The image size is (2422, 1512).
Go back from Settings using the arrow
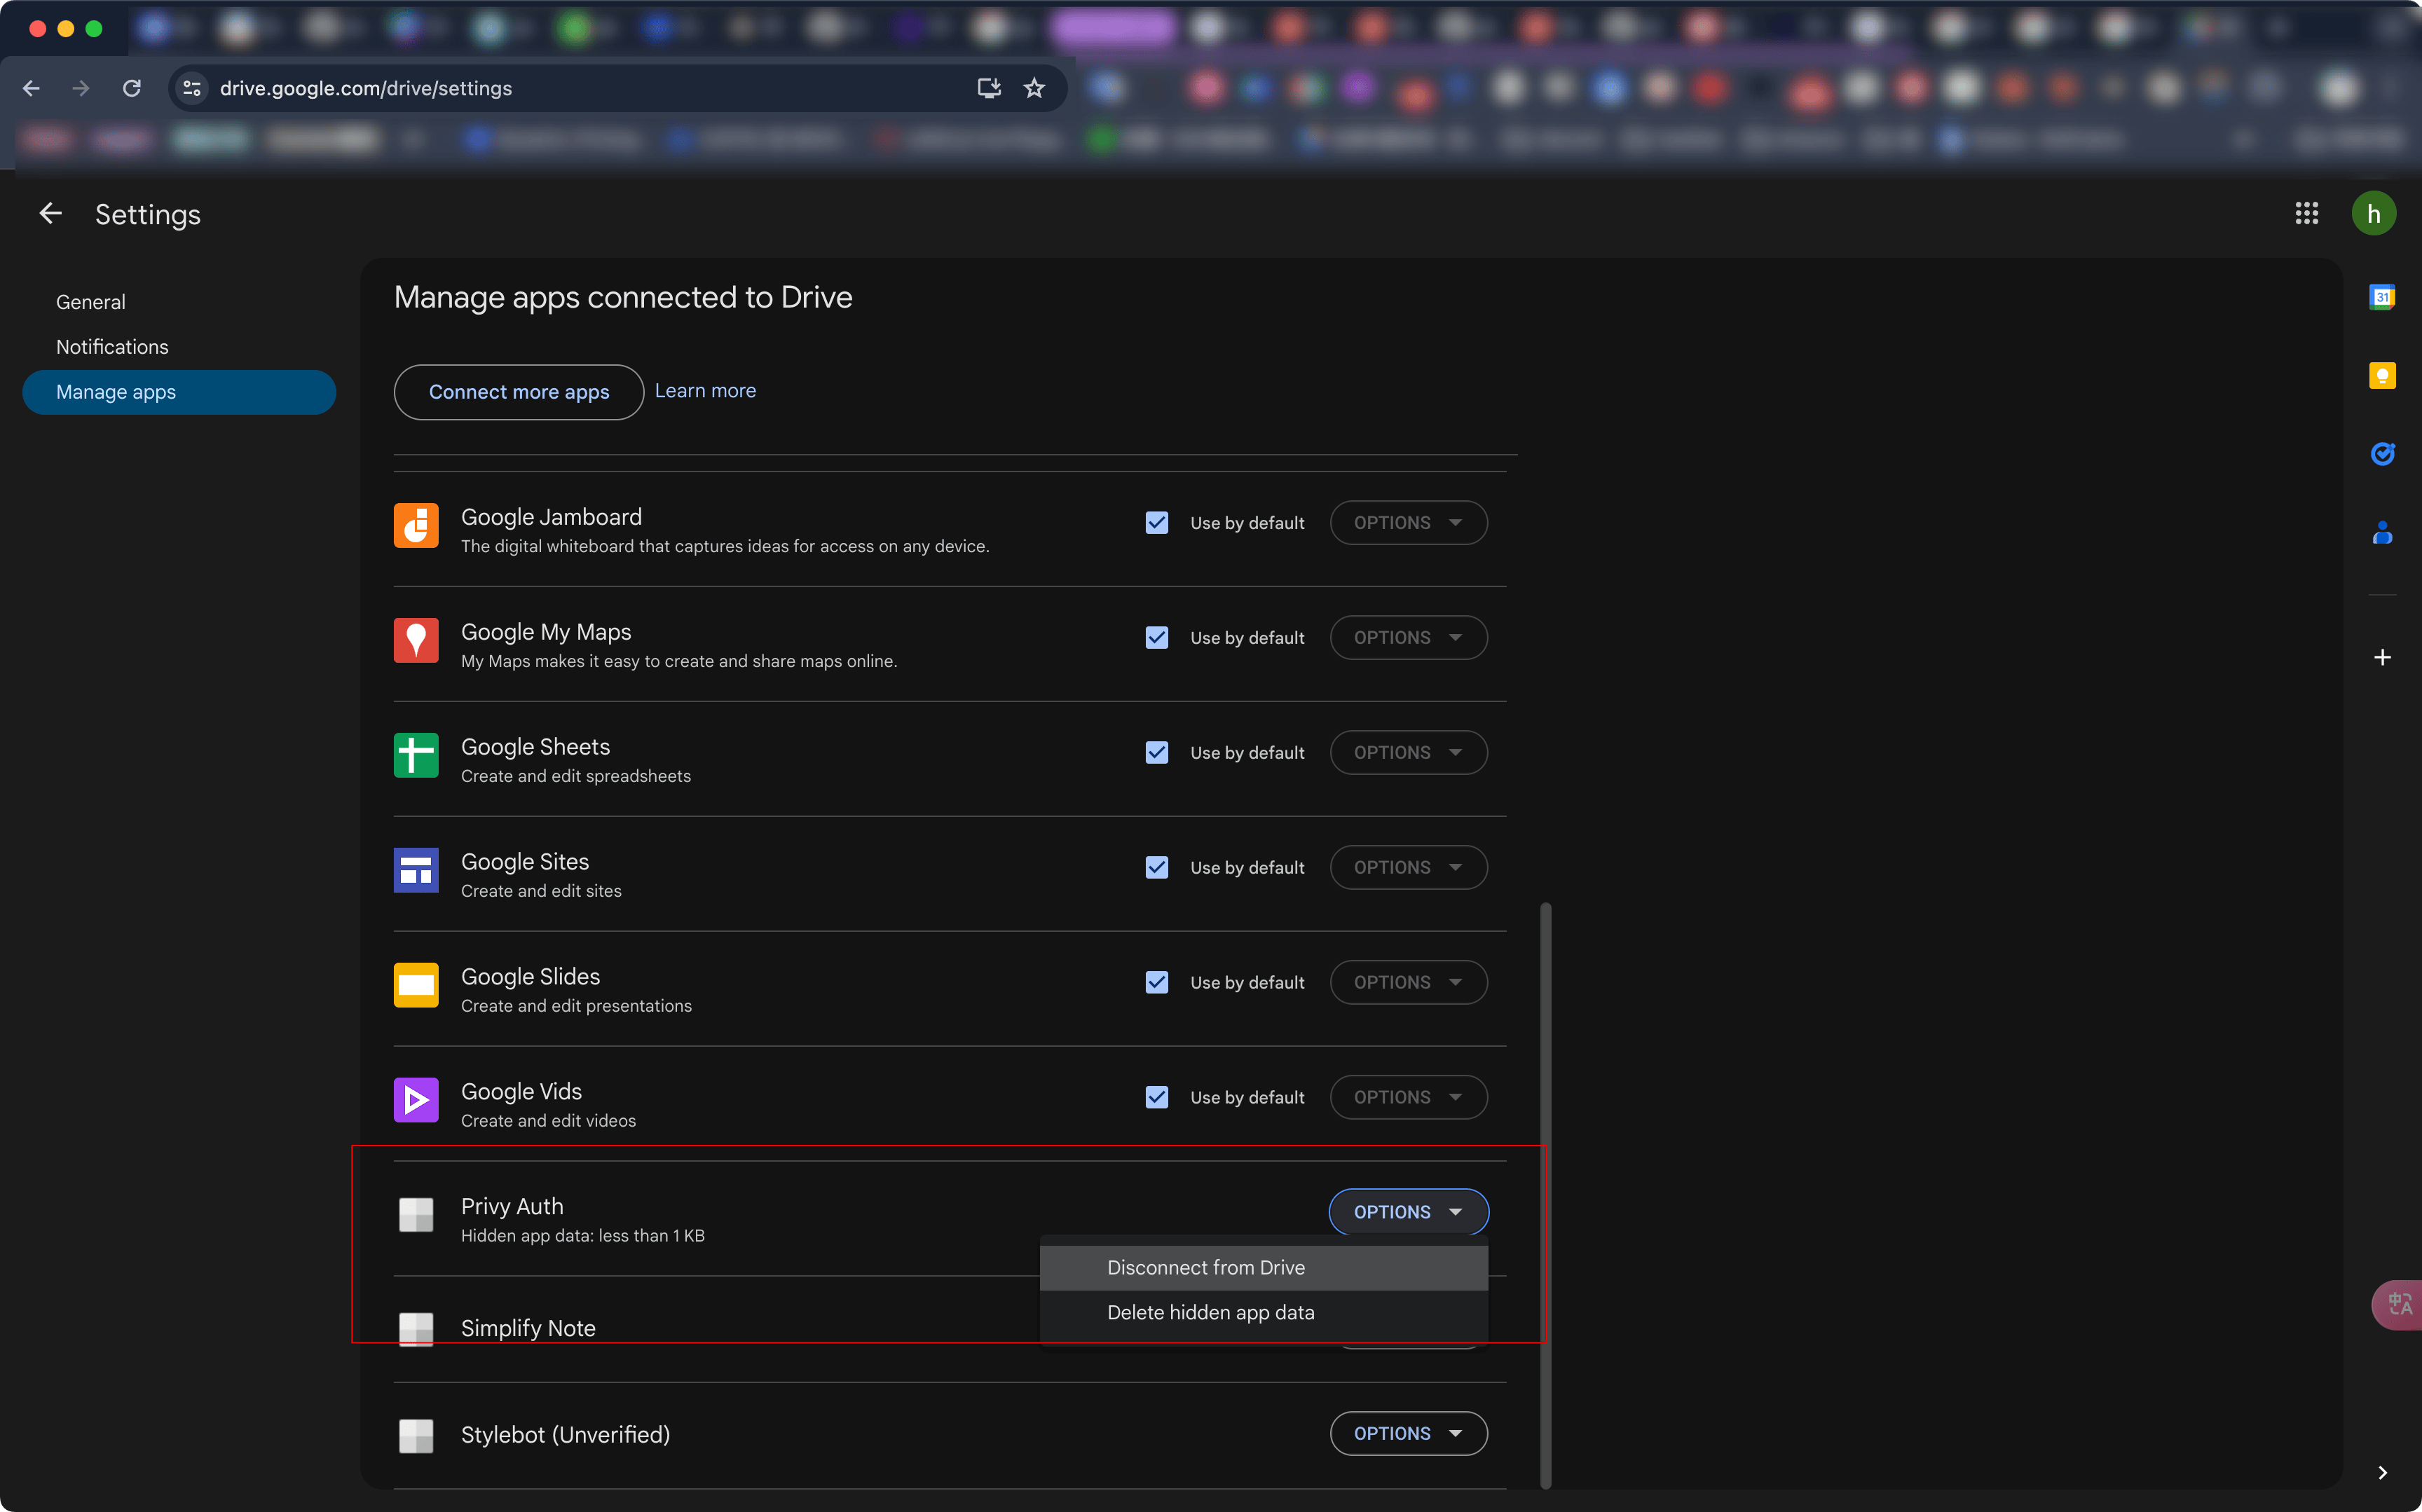(x=51, y=213)
